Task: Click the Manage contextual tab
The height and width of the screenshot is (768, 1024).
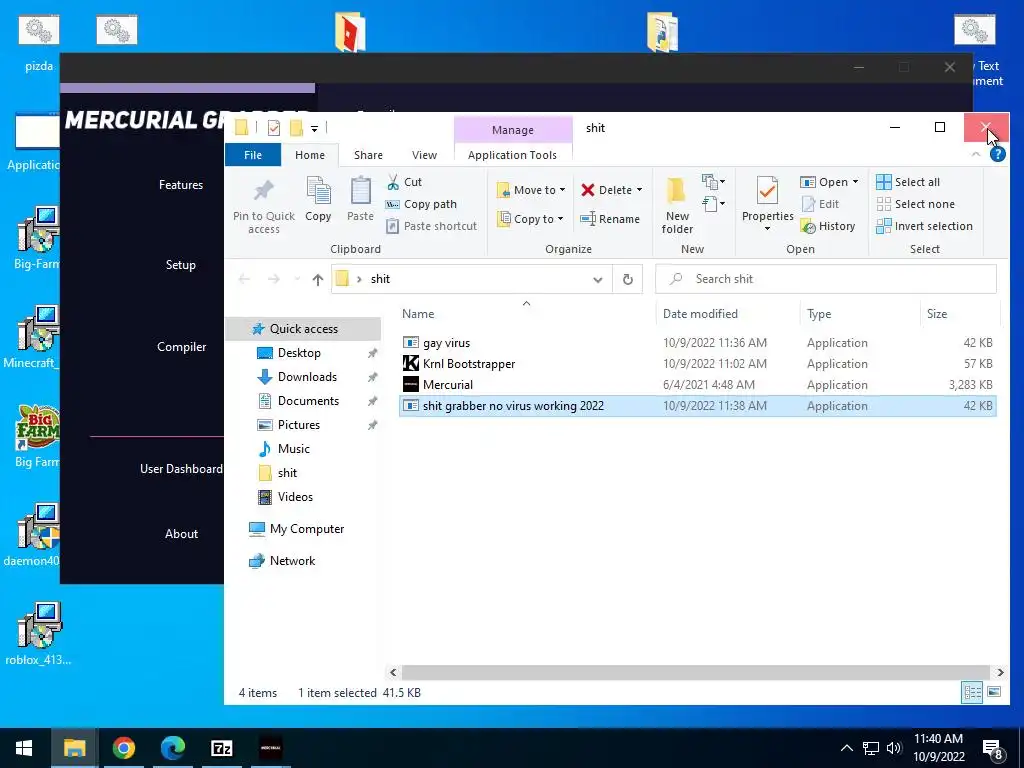Action: point(513,130)
